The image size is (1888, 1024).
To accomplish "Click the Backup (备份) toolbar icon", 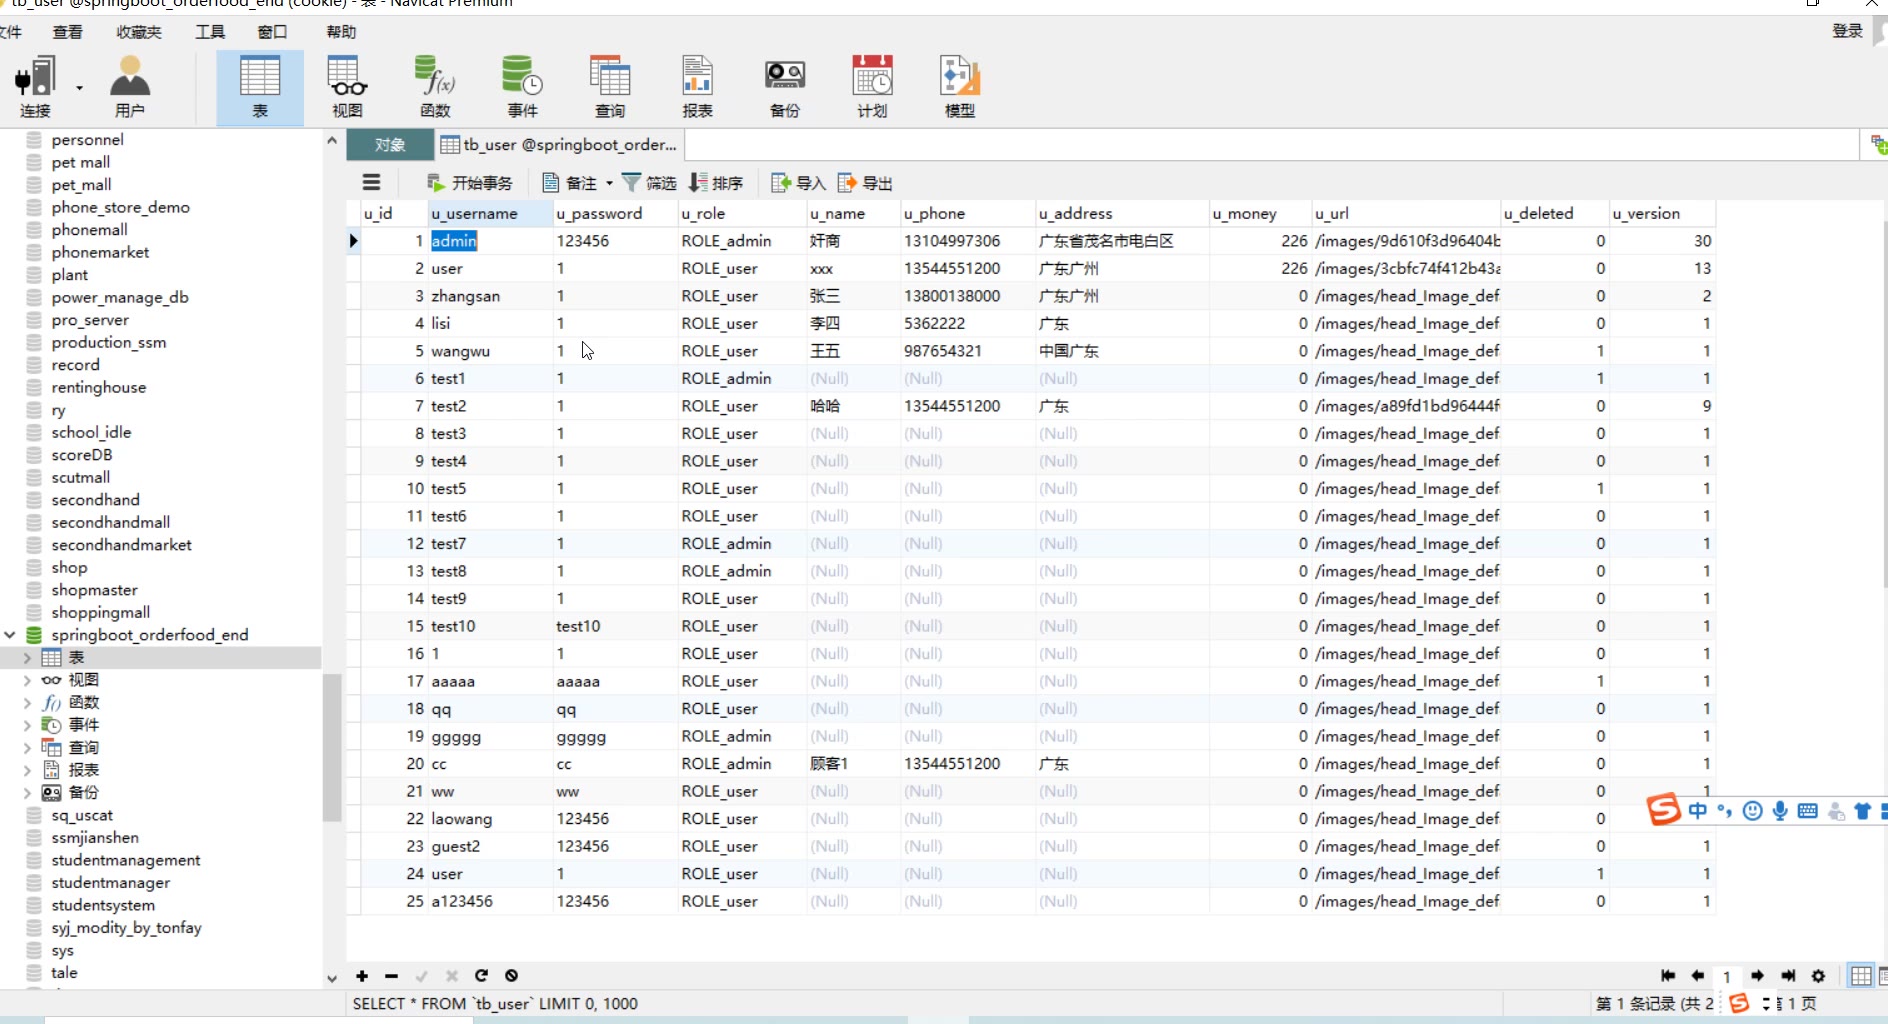I will [x=784, y=86].
